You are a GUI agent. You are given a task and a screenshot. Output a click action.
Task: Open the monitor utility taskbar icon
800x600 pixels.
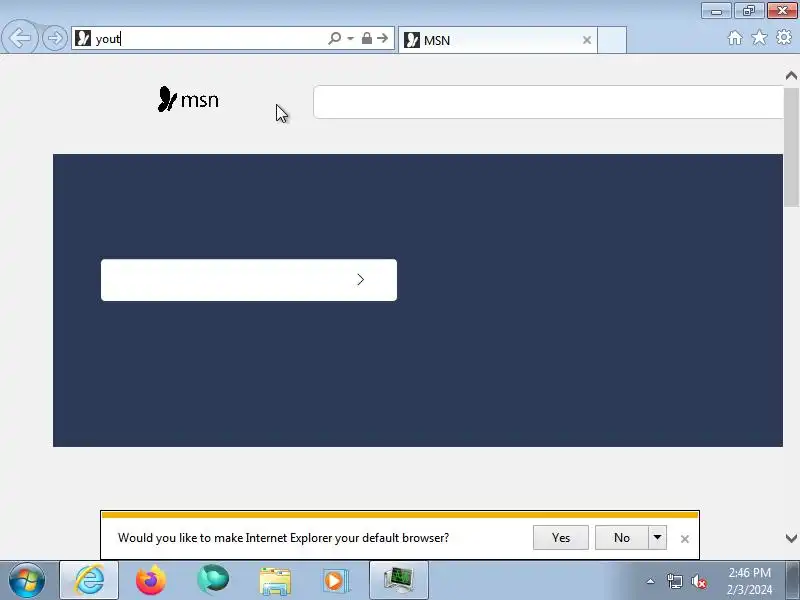[x=398, y=580]
